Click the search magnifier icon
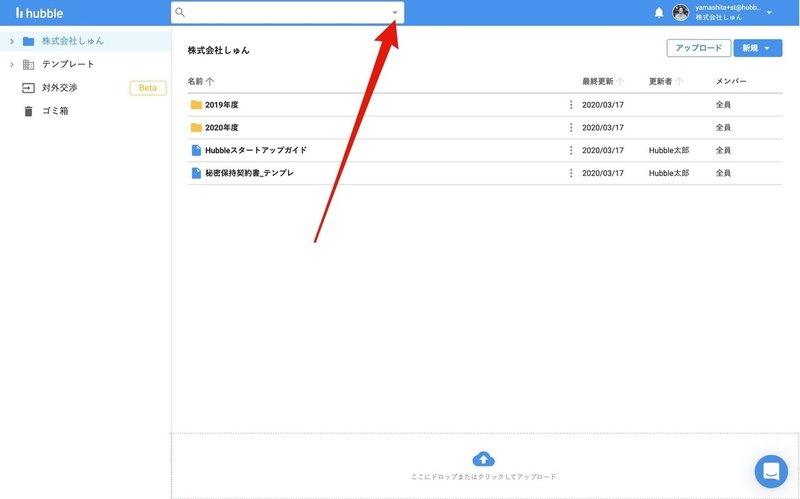 tap(180, 12)
